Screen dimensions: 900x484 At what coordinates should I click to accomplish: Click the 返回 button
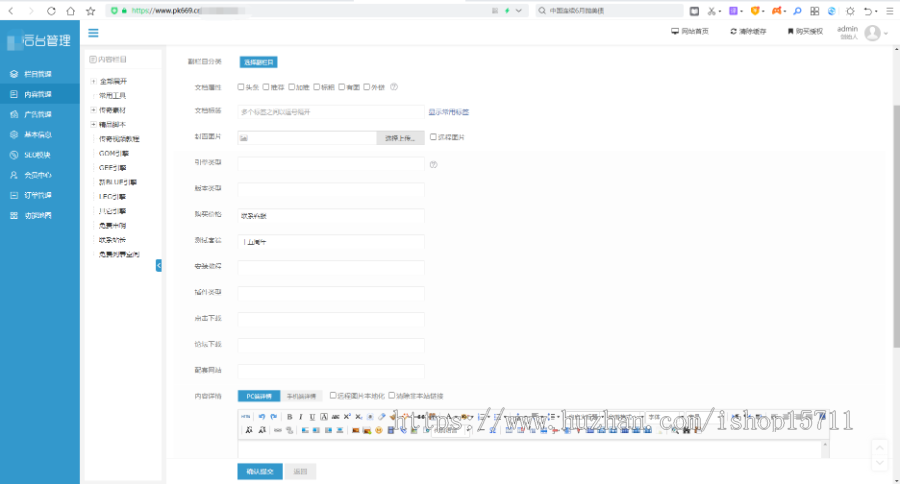[x=300, y=471]
